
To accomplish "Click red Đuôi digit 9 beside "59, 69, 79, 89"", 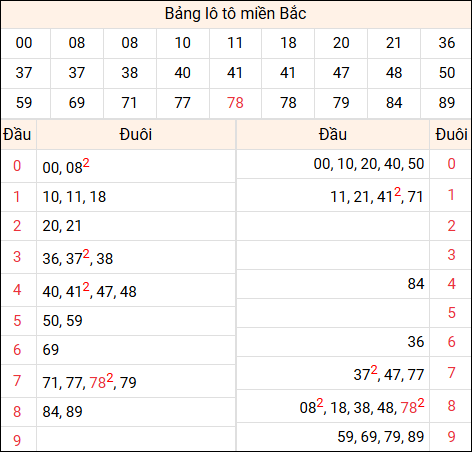I will click(451, 437).
